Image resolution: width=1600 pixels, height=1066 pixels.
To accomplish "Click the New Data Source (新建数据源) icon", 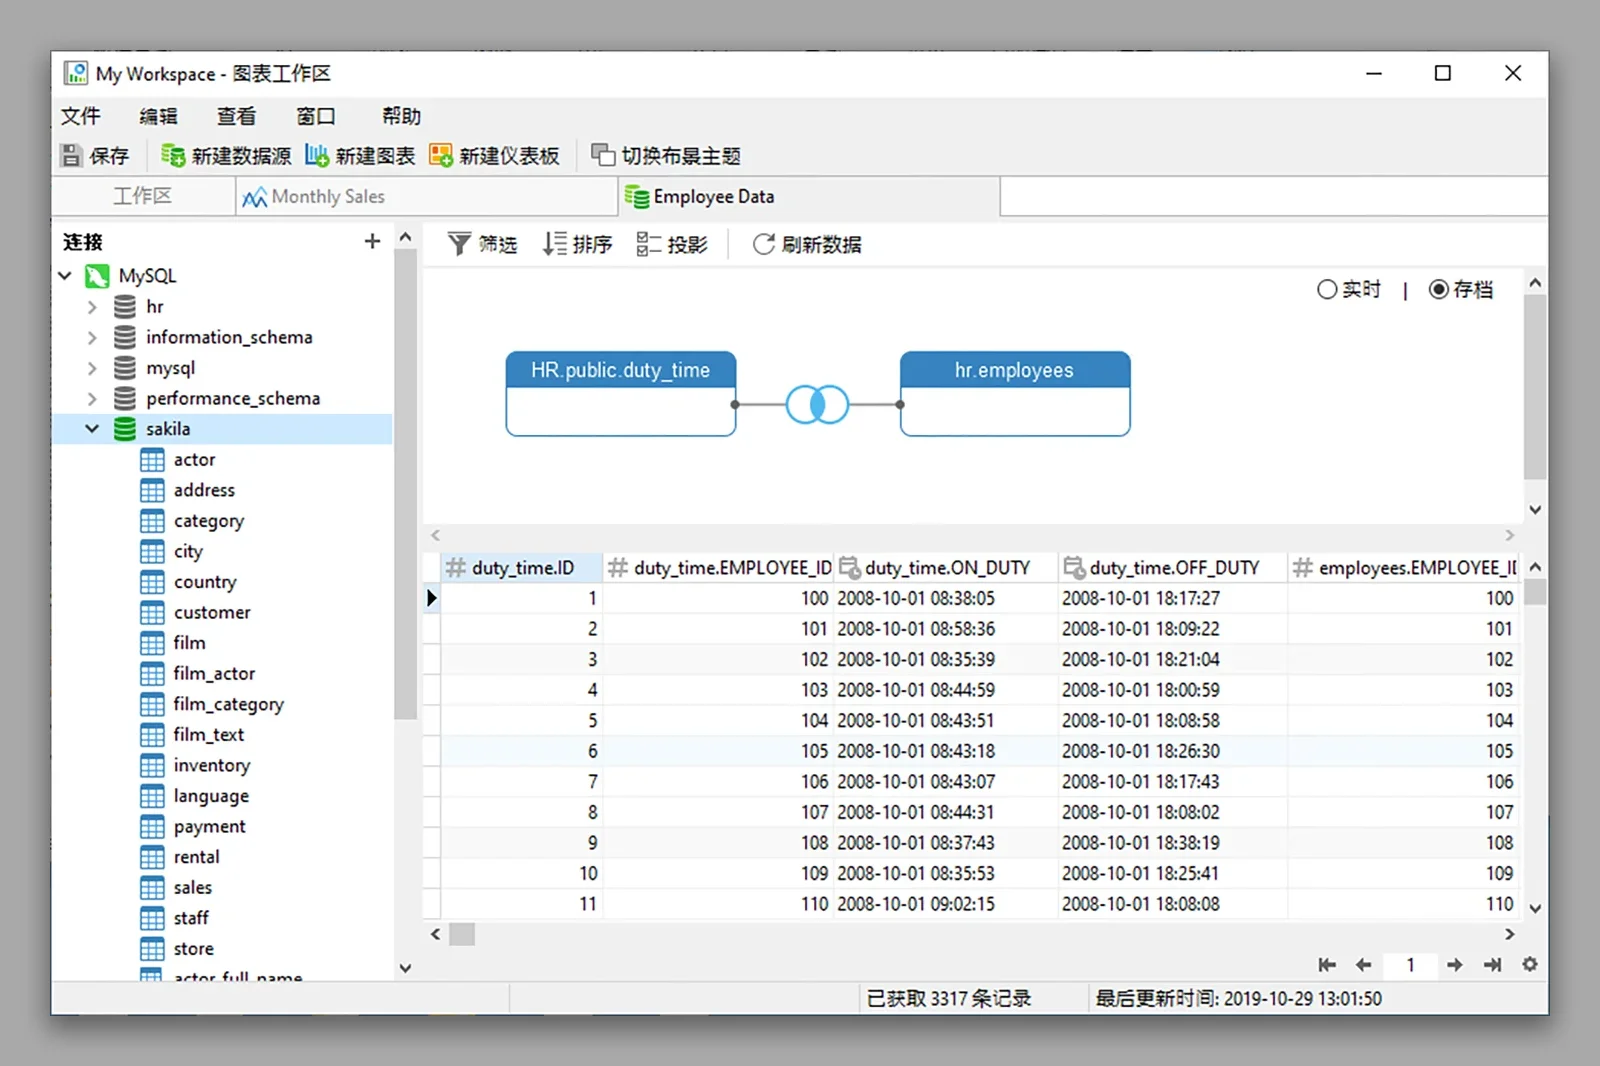I will click(173, 156).
